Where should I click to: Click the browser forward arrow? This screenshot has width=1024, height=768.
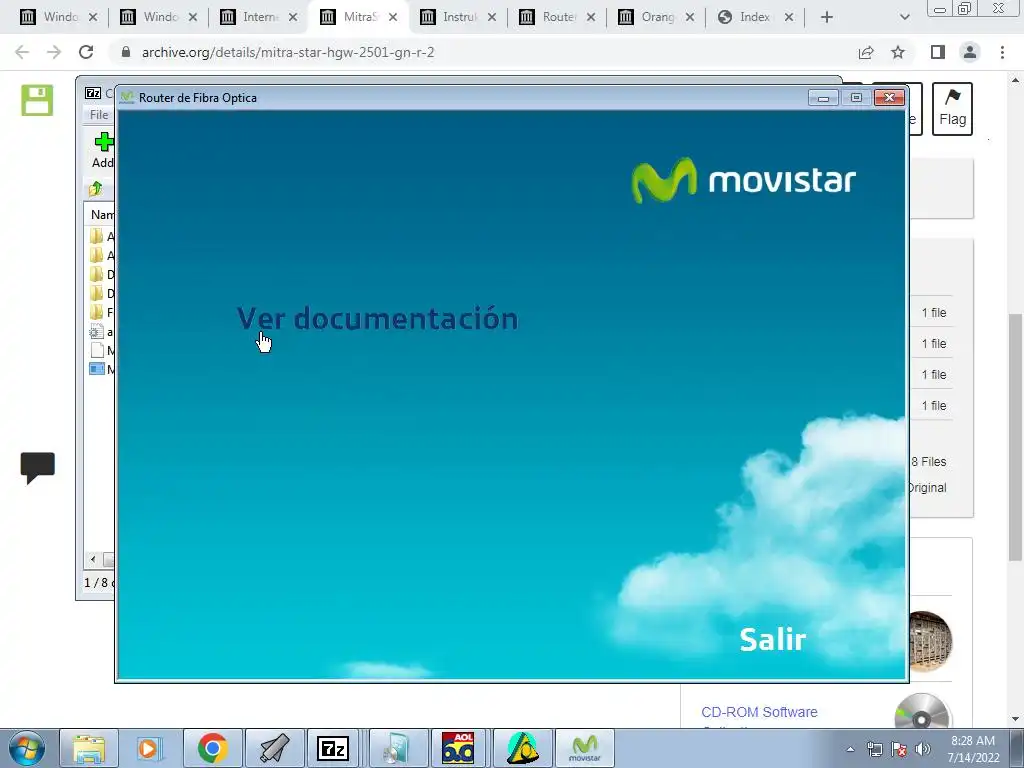point(54,52)
